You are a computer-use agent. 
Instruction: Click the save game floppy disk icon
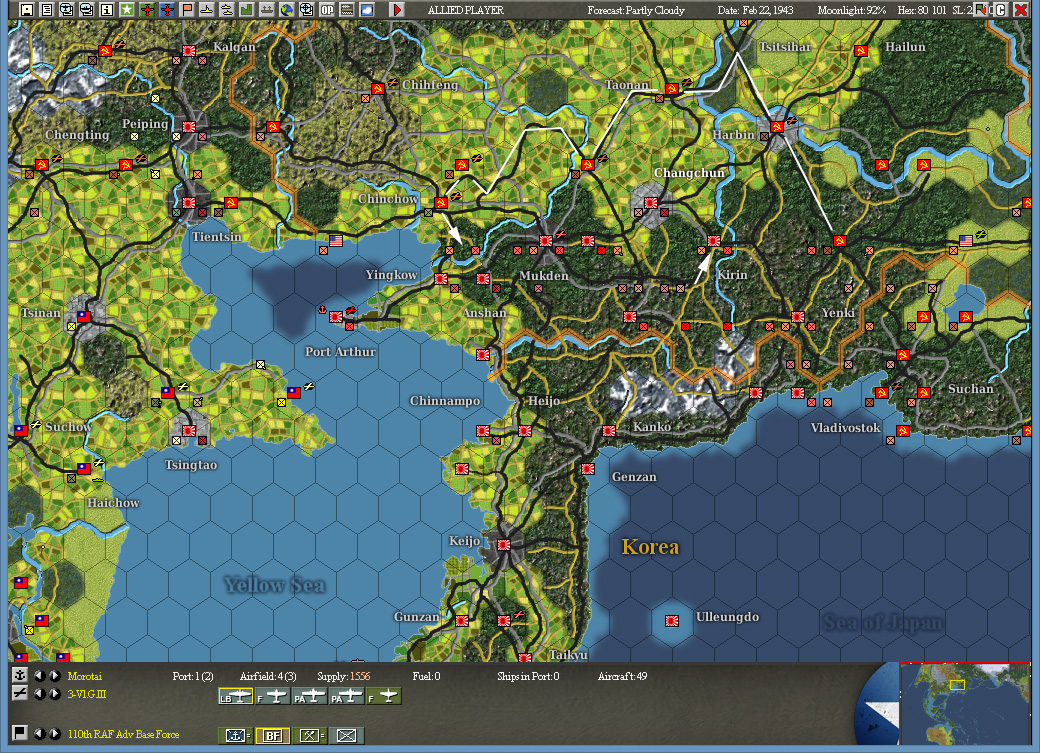[x=27, y=10]
